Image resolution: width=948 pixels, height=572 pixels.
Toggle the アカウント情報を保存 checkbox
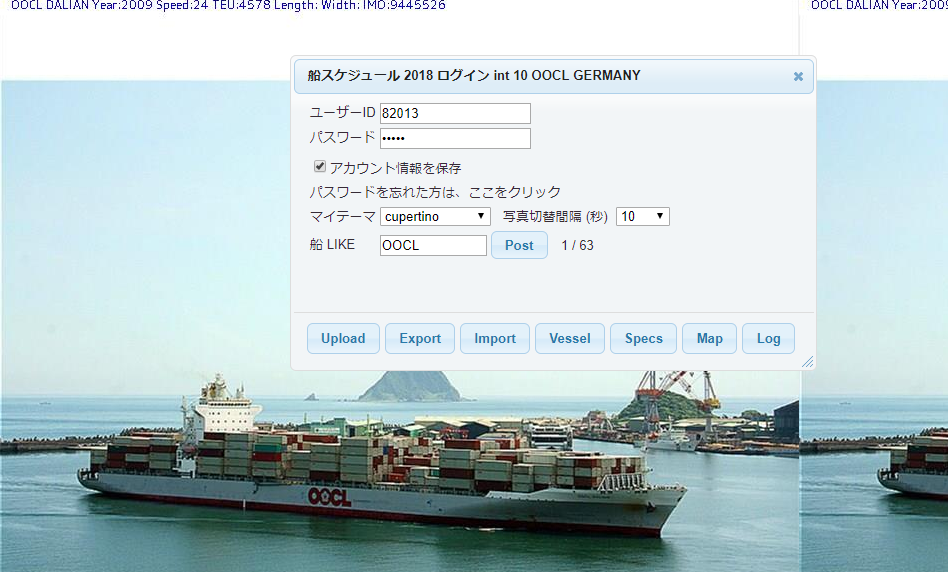click(x=320, y=166)
